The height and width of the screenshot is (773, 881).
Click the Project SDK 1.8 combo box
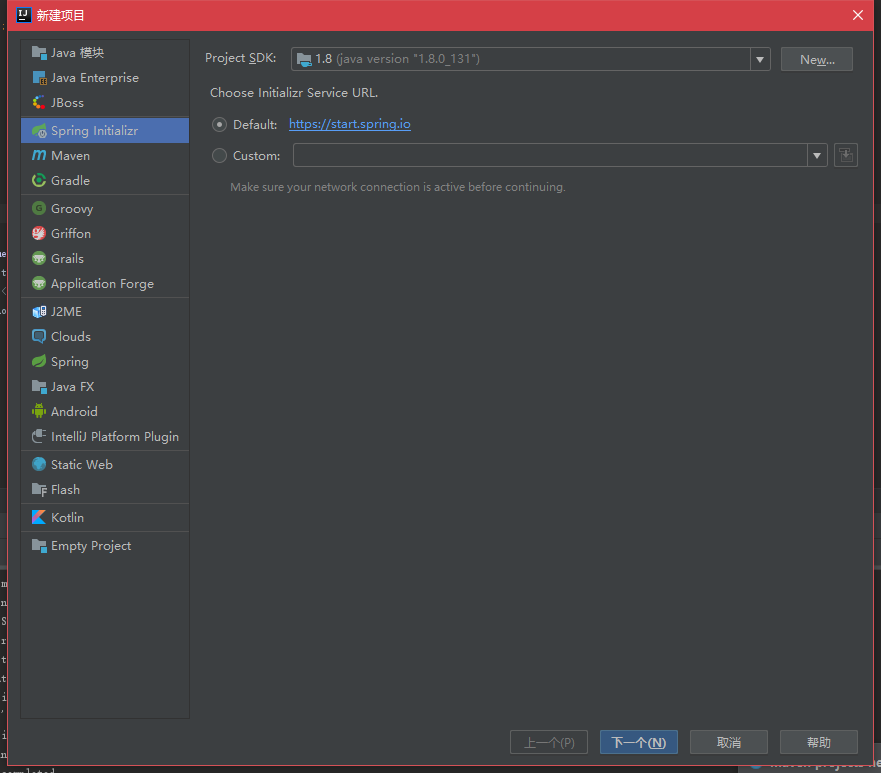pos(530,59)
